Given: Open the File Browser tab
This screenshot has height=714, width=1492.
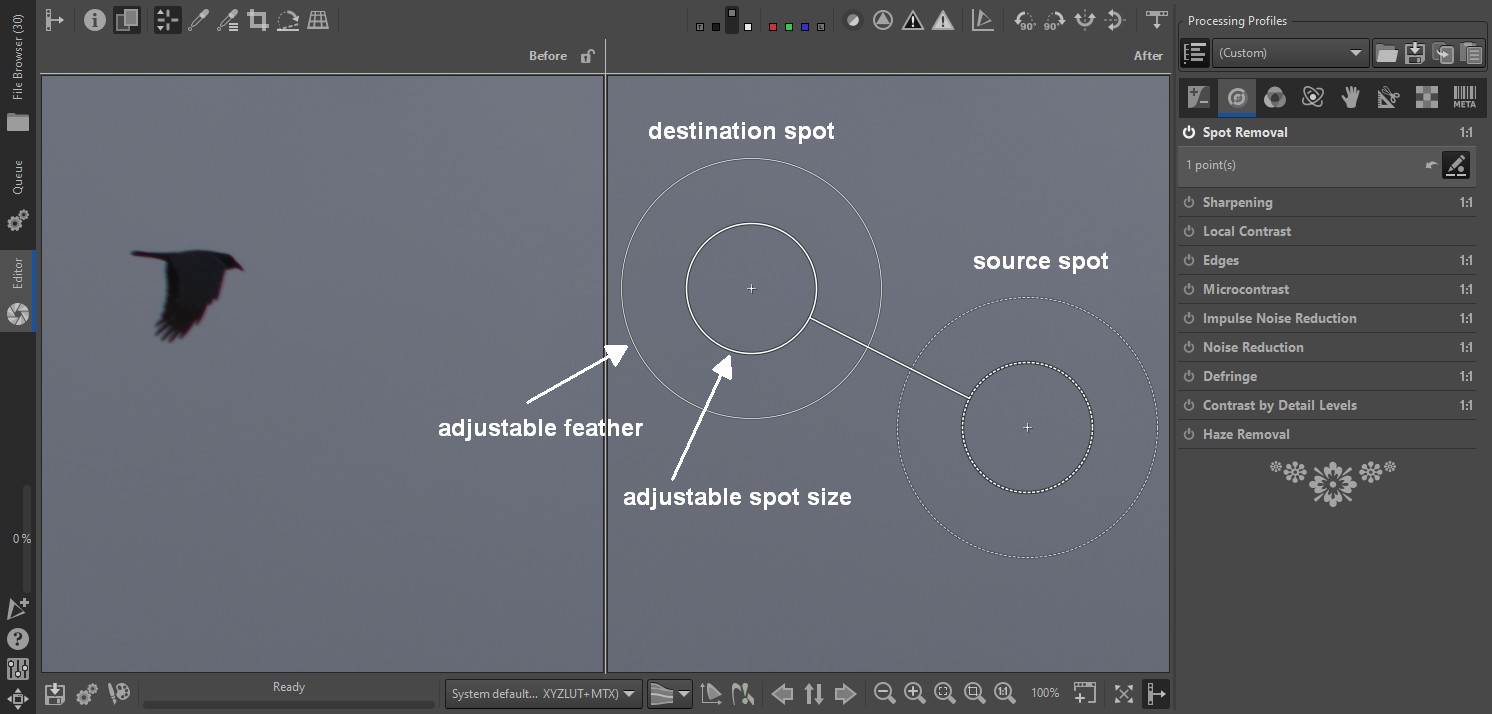Looking at the screenshot, I should [18, 70].
